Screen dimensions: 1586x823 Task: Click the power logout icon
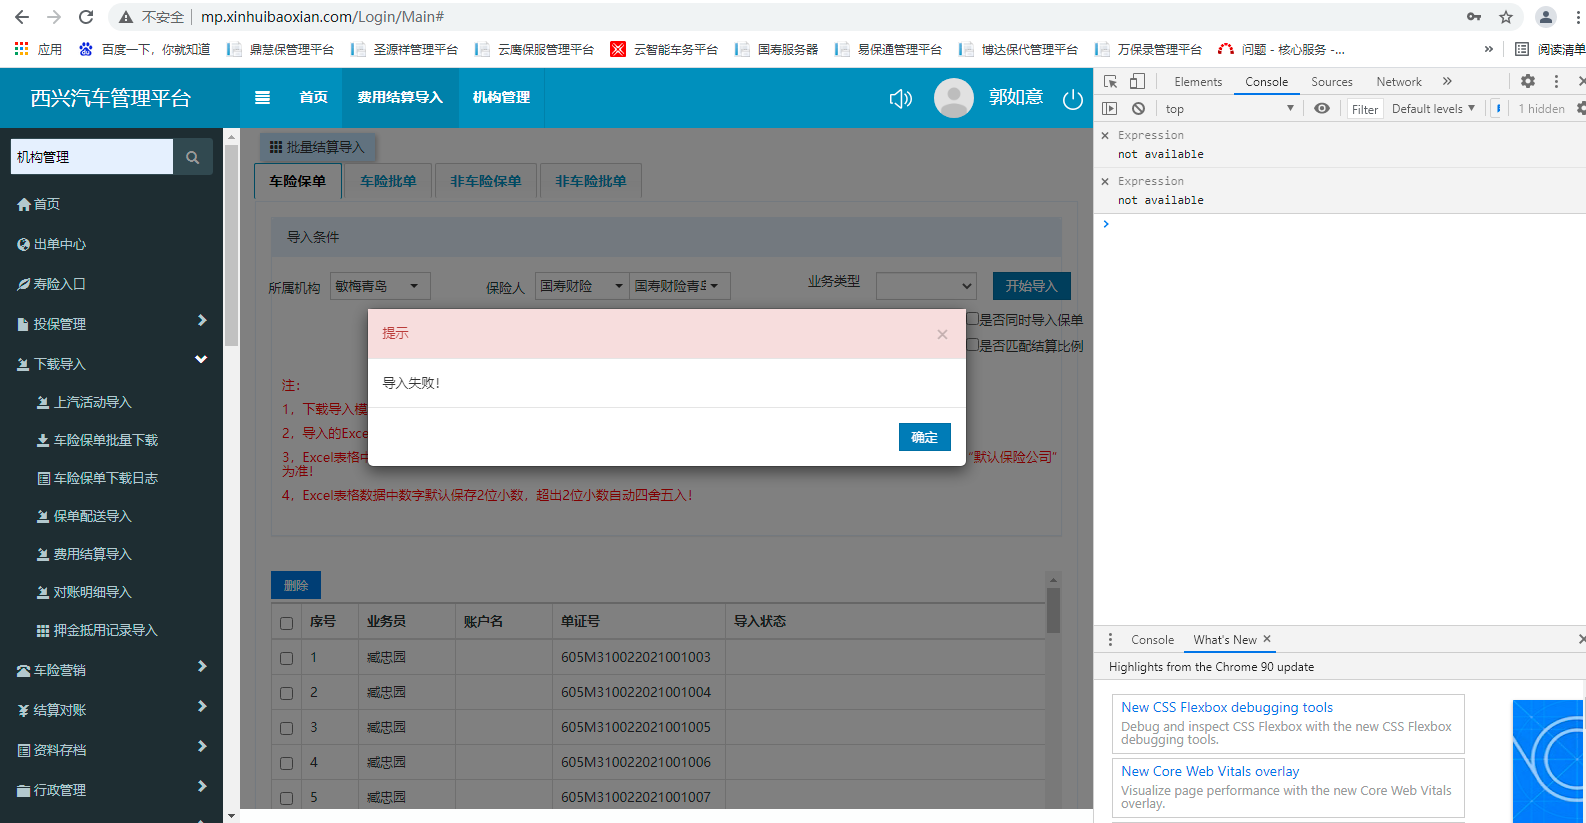[1072, 99]
